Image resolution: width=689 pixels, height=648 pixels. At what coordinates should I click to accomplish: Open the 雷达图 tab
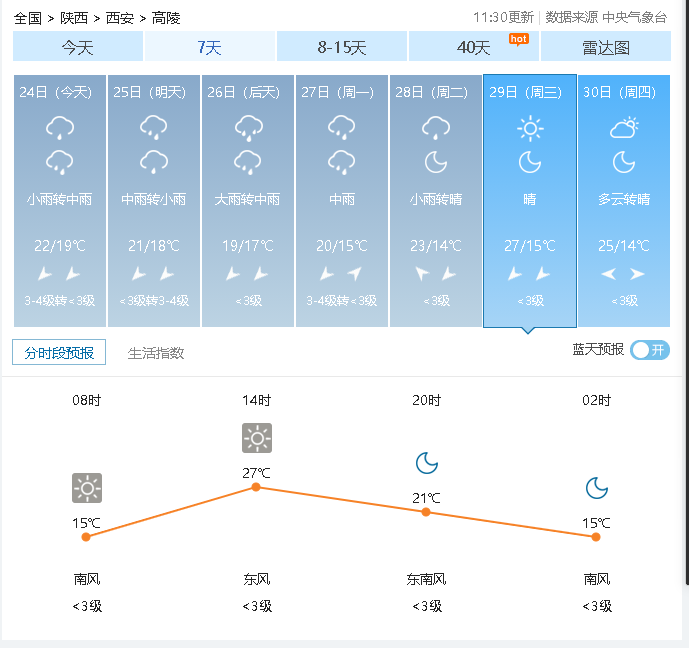point(606,46)
